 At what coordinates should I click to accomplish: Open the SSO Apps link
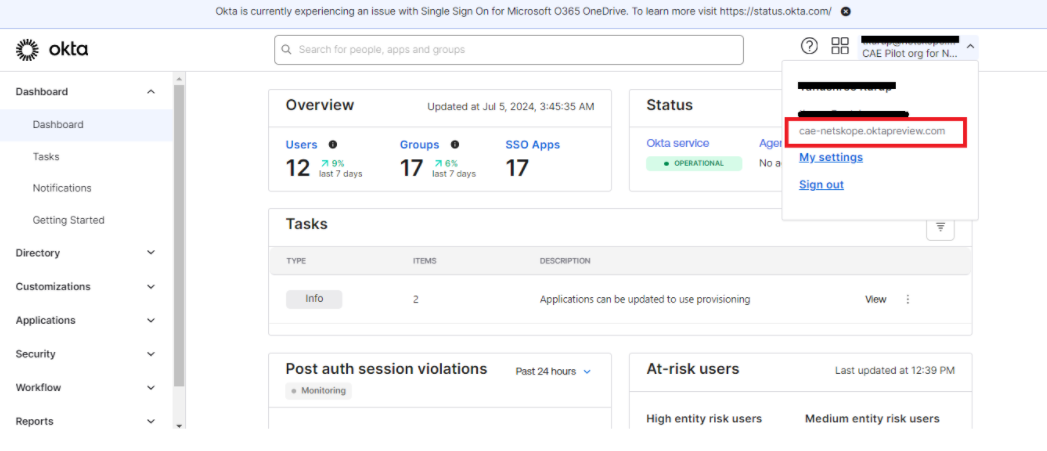point(533,144)
